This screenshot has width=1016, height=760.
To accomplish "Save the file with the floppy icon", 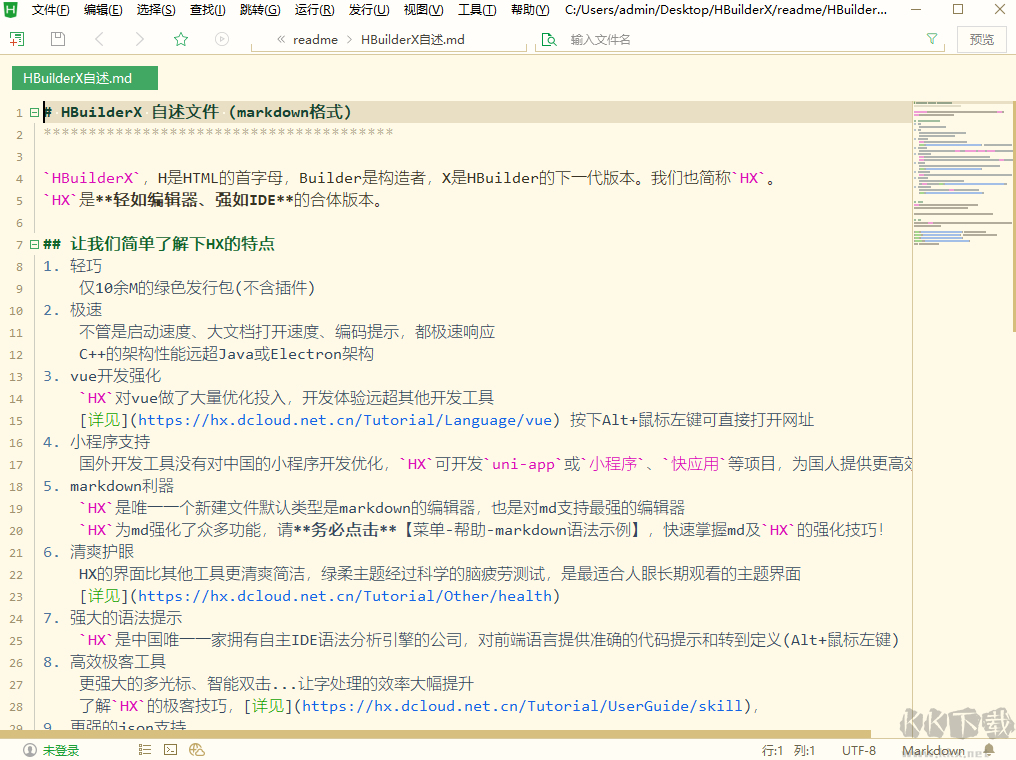I will click(58, 40).
